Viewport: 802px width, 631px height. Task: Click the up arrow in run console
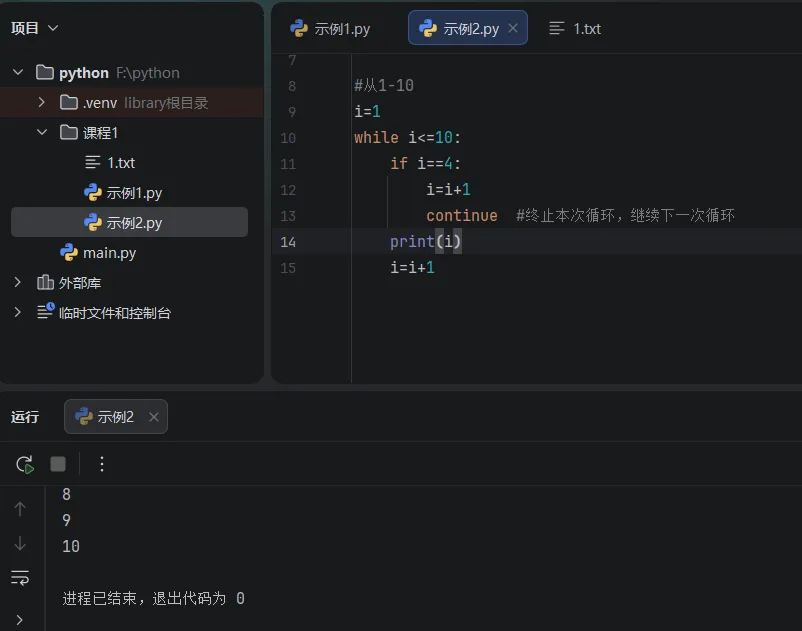click(x=20, y=509)
